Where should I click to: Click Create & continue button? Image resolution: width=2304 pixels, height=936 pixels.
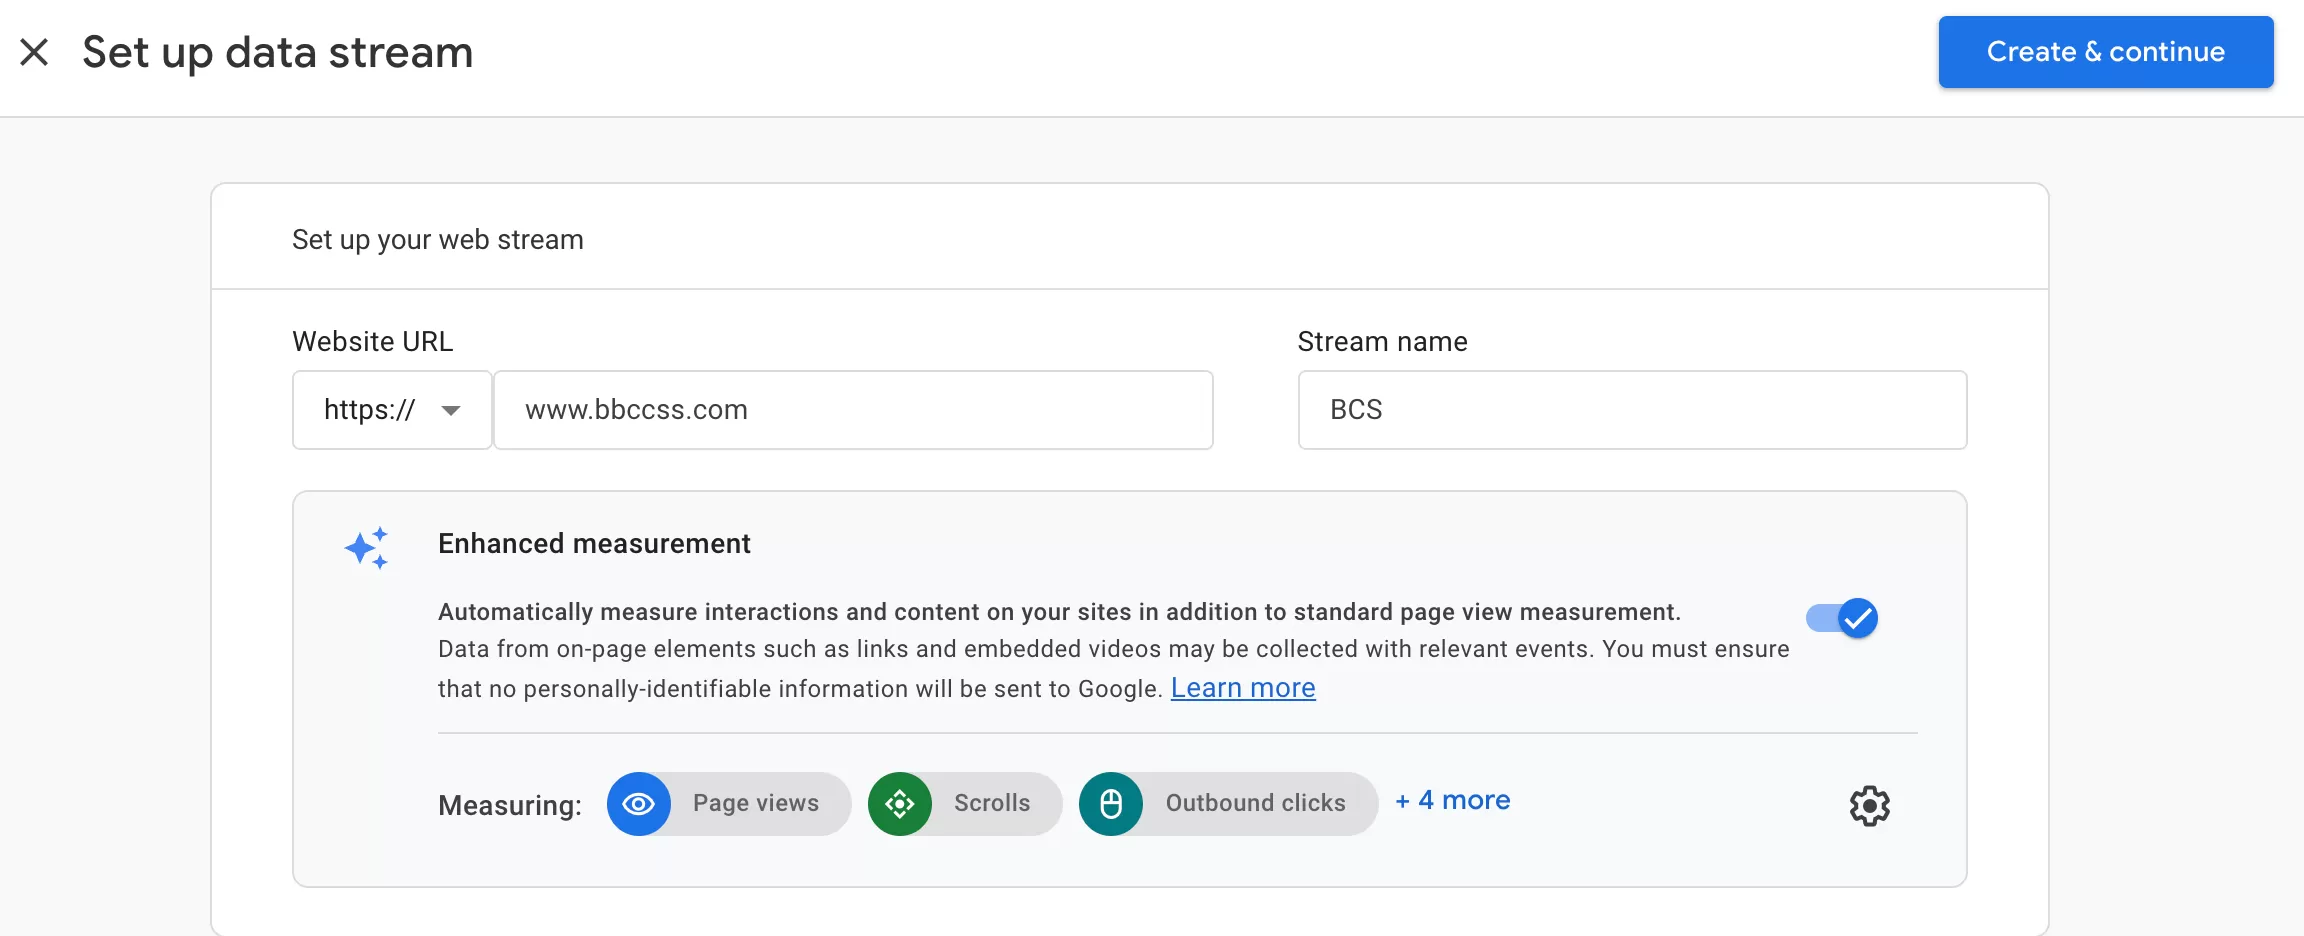click(x=2105, y=52)
